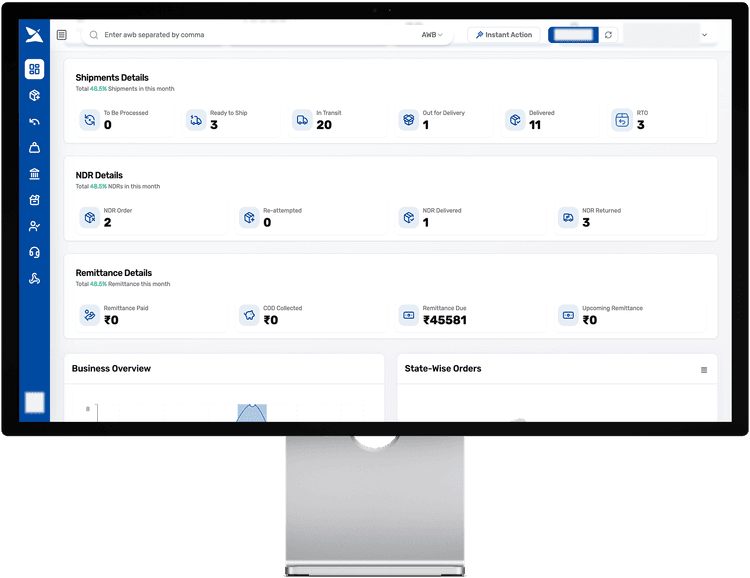Open the returns arrow icon in sidebar
Image resolution: width=750 pixels, height=578 pixels.
click(x=34, y=122)
